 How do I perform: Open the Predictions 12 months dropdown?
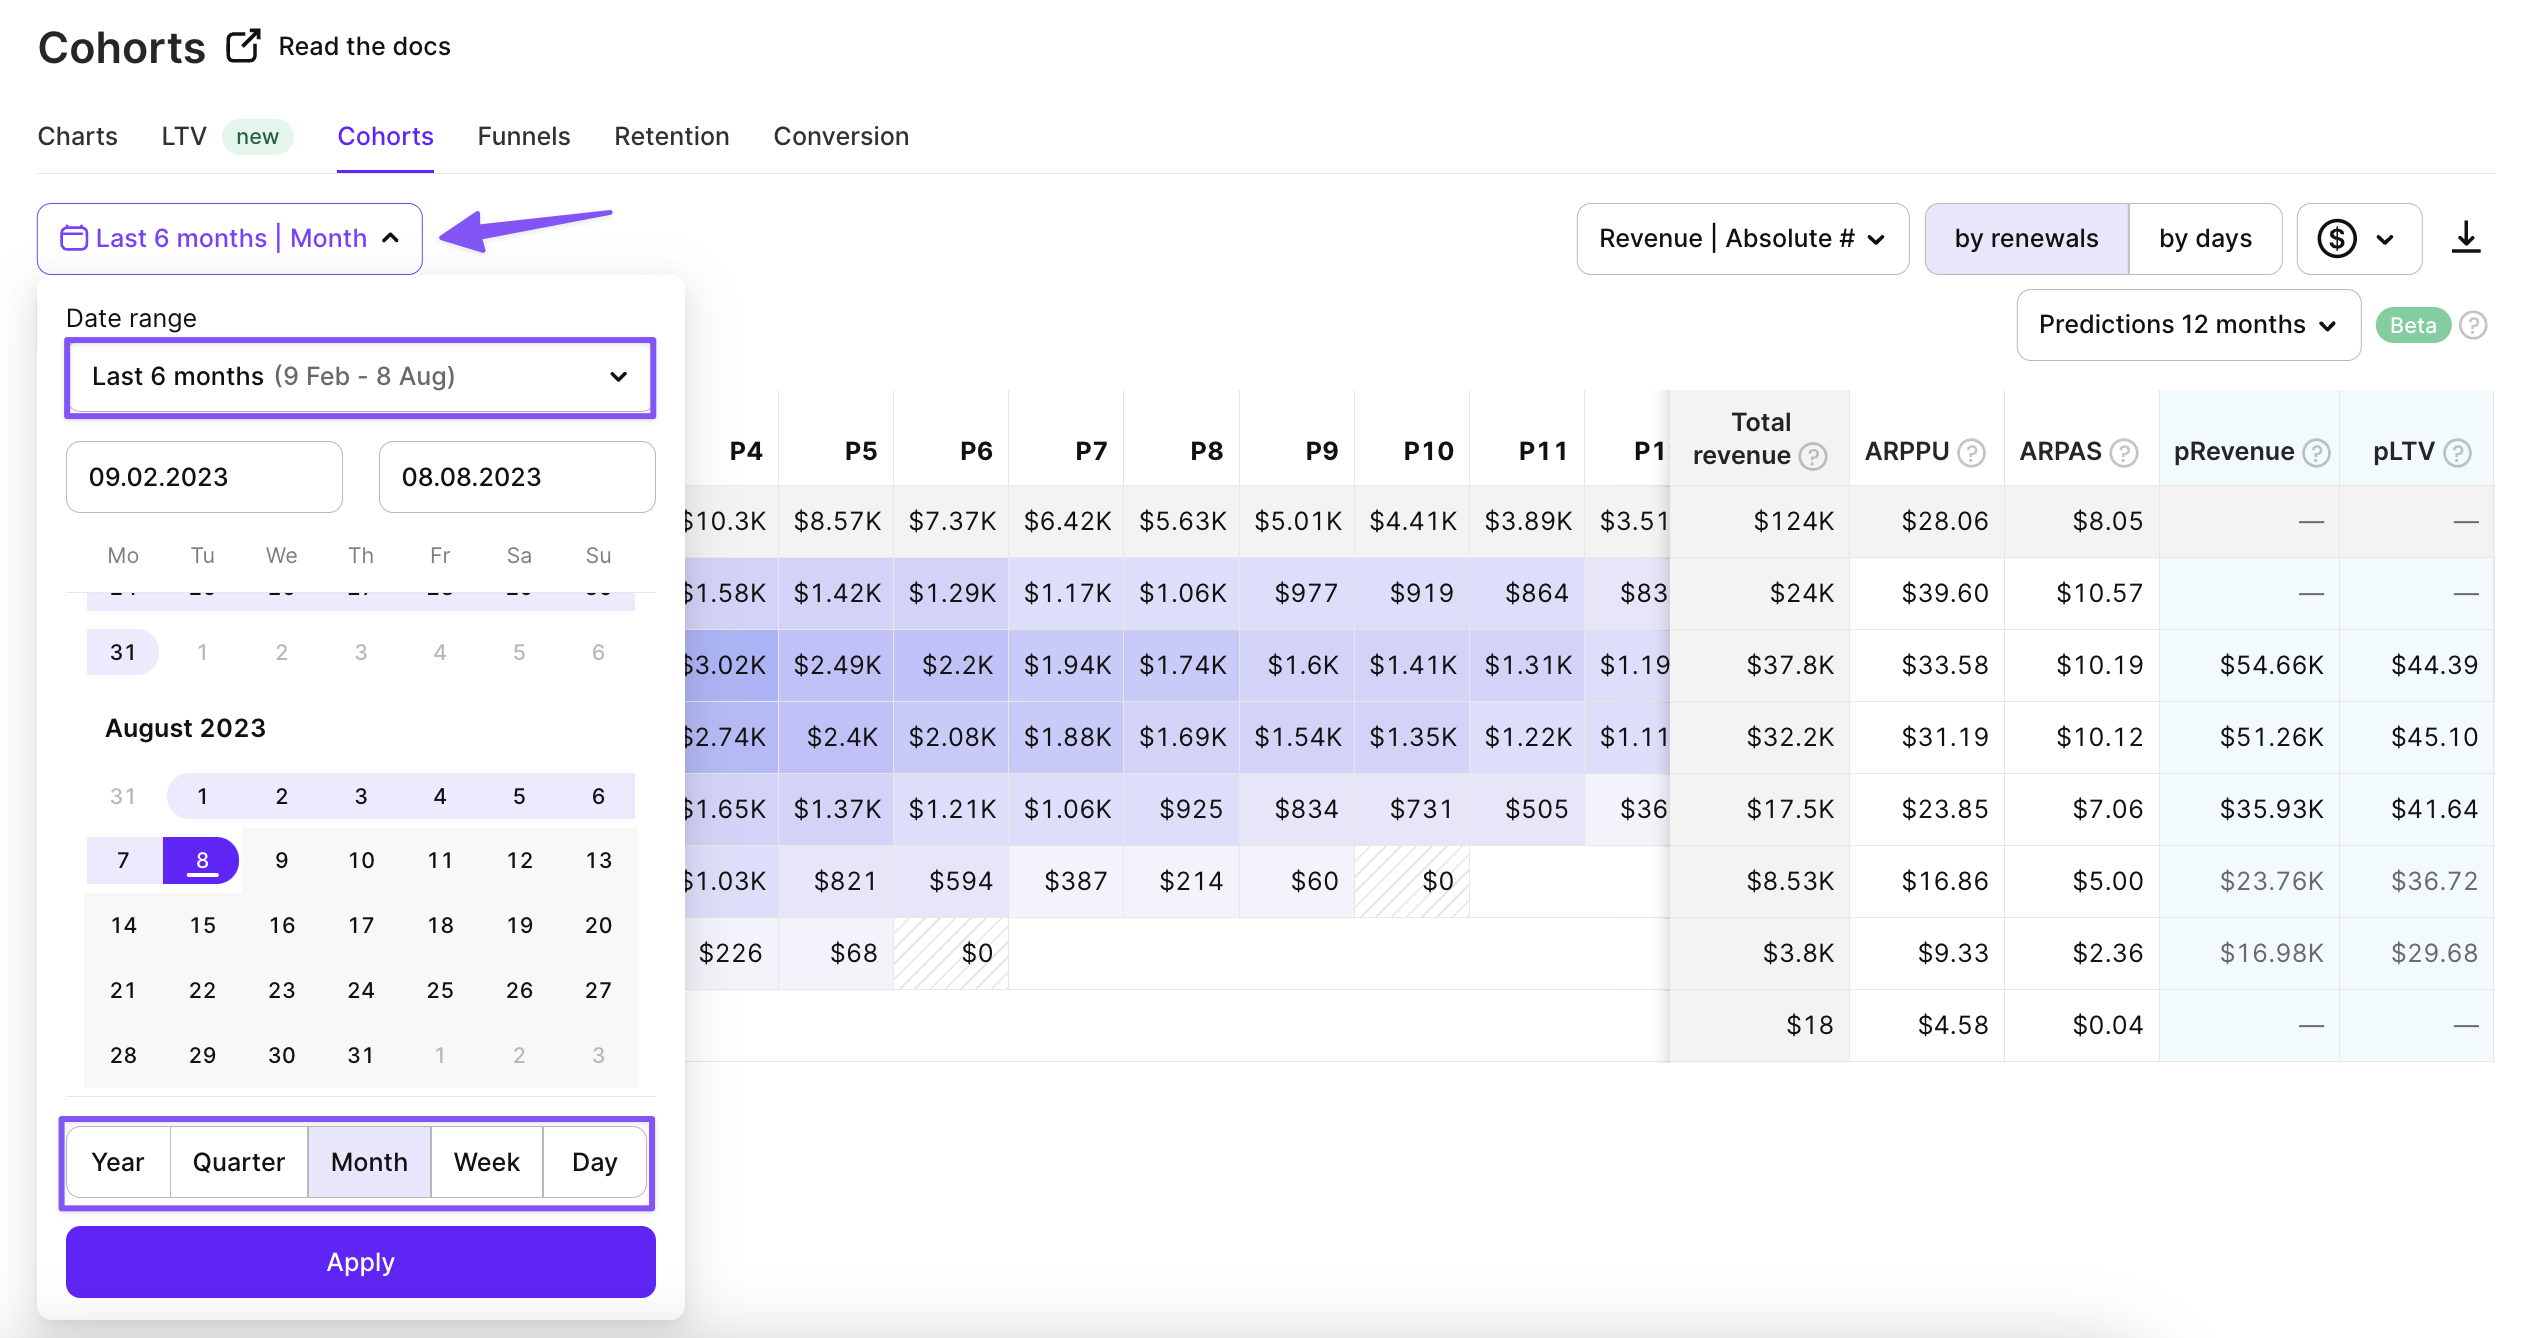(2188, 325)
